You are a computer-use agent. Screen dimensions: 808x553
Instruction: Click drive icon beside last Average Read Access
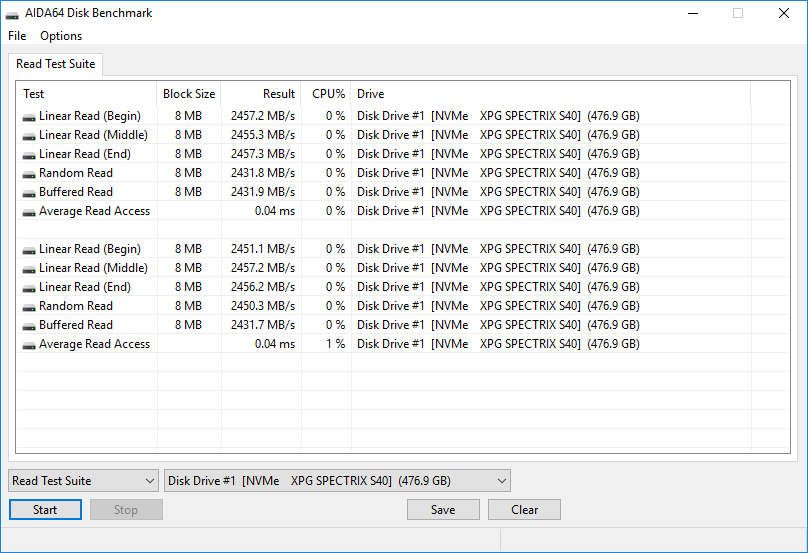pyautogui.click(x=29, y=344)
